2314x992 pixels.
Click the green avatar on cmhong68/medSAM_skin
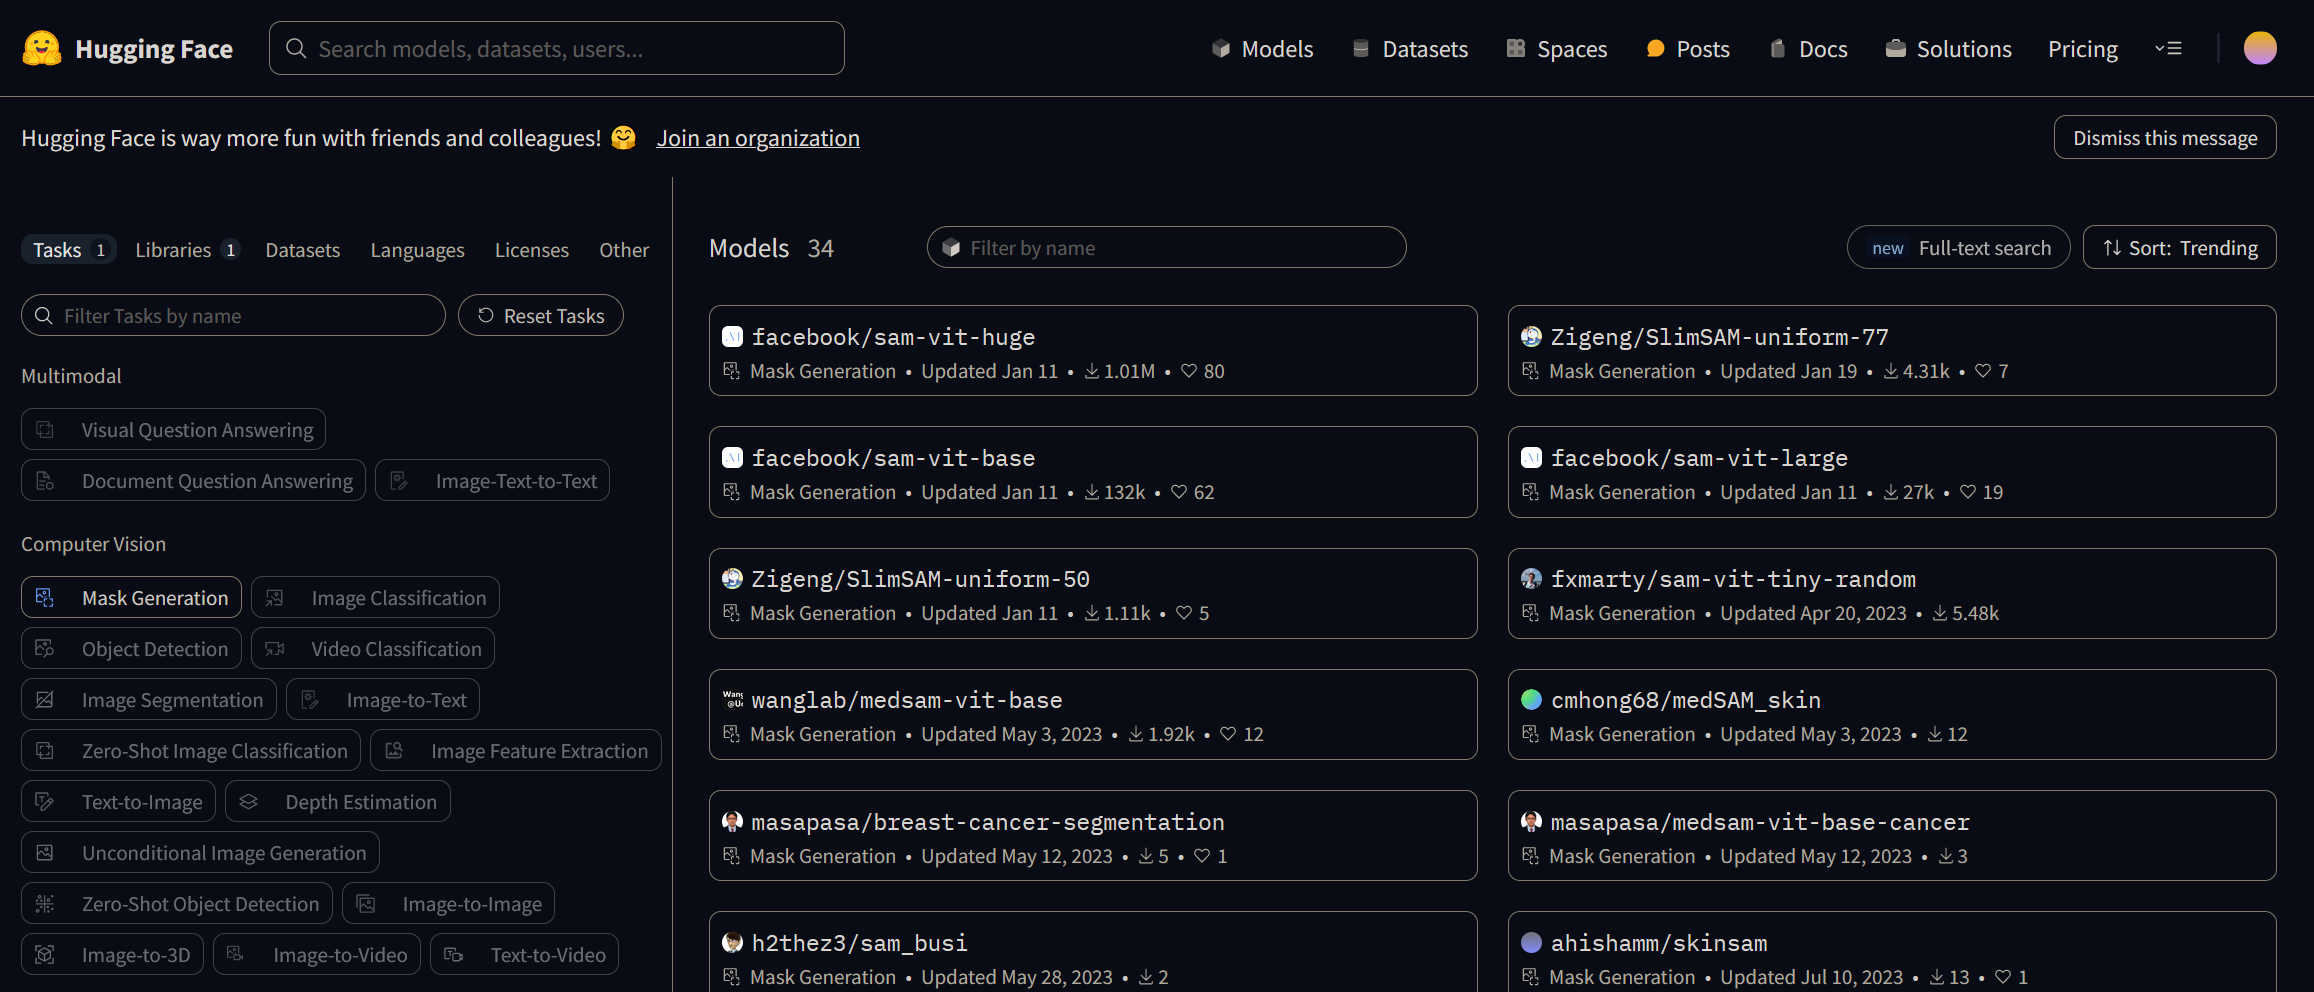[1532, 700]
